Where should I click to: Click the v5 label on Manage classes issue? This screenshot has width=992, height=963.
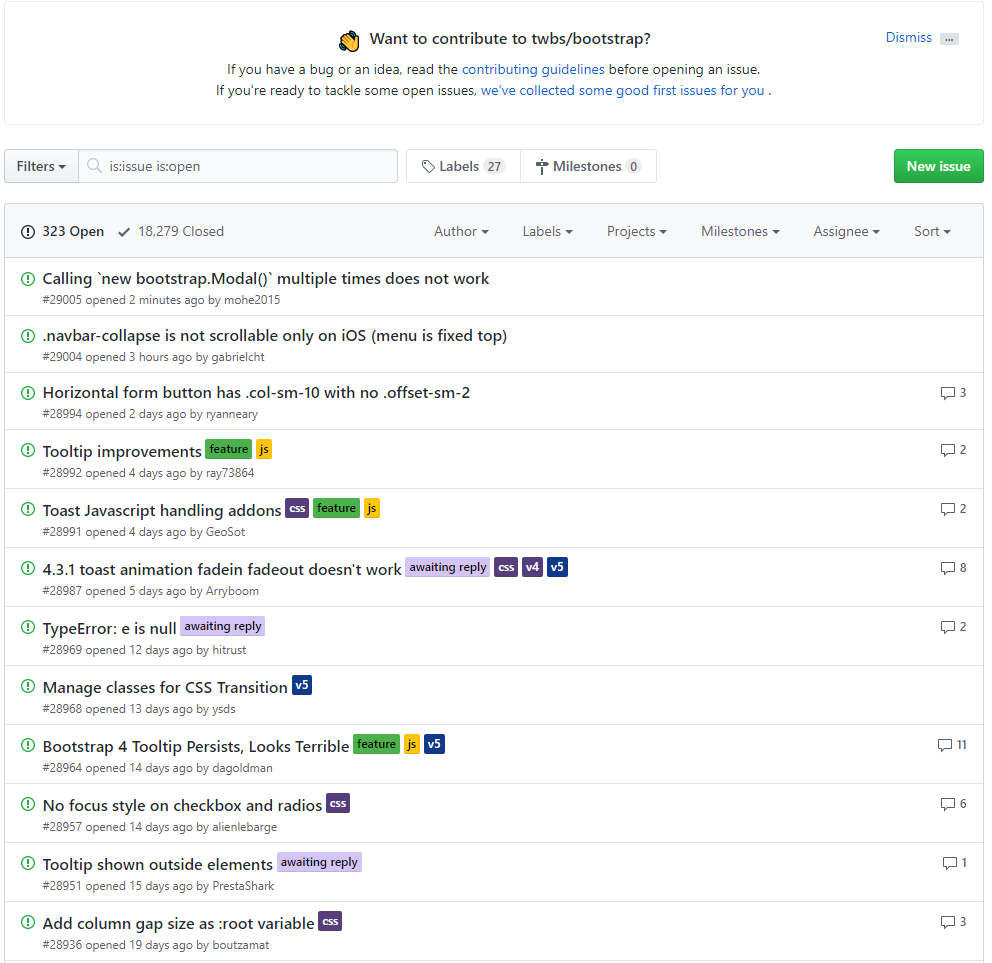coord(302,685)
